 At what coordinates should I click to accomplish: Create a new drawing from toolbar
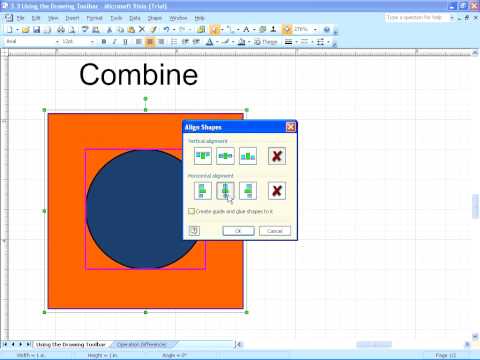coord(10,30)
